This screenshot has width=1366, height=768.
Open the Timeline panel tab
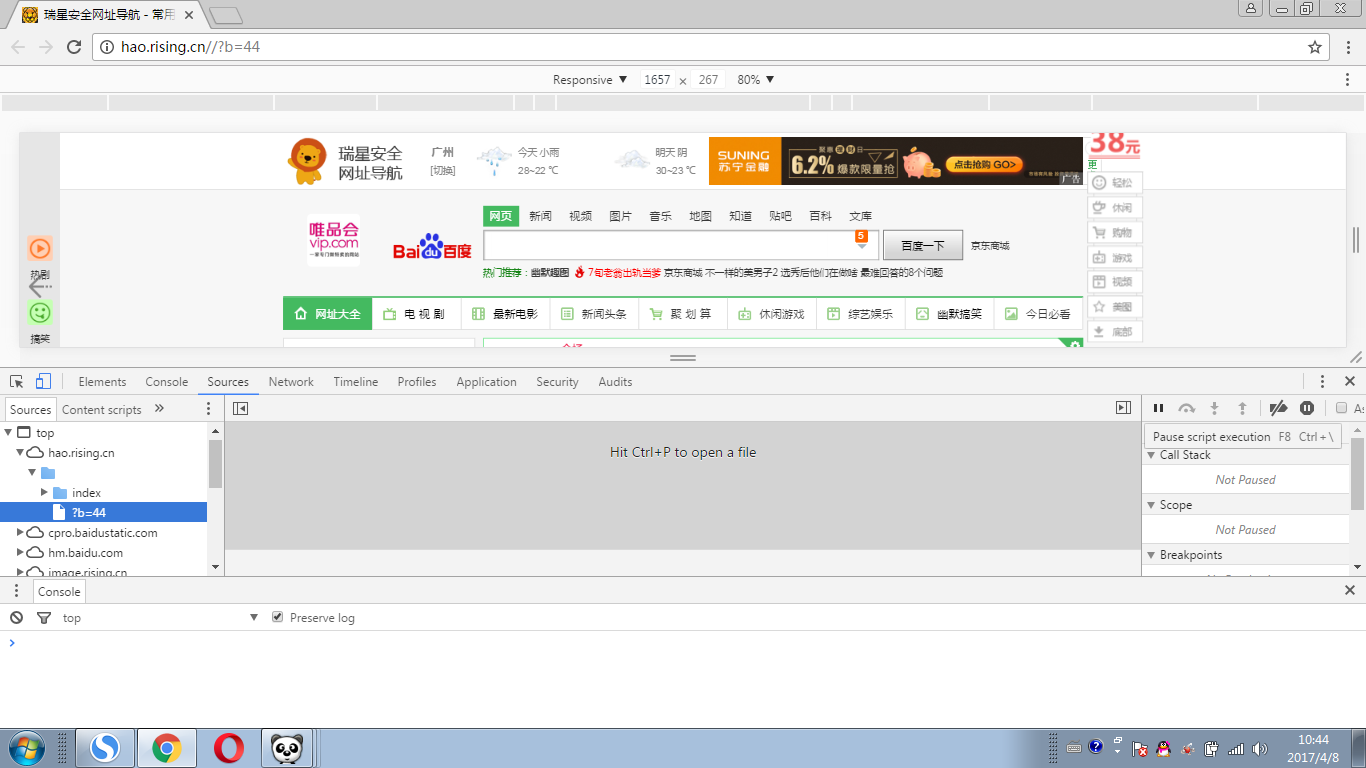pyautogui.click(x=356, y=381)
